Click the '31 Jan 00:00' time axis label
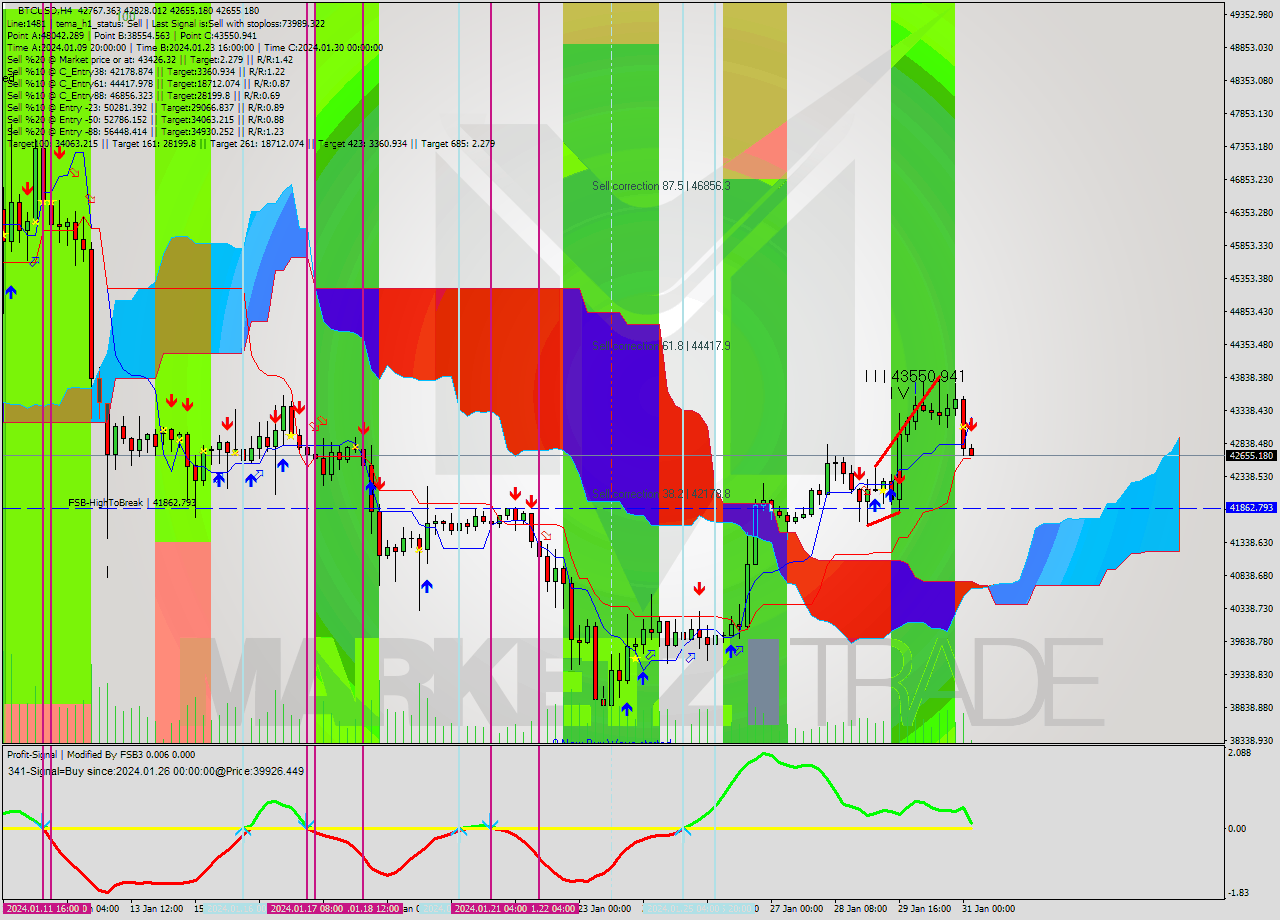Viewport: 1280px width, 920px height. [x=988, y=909]
